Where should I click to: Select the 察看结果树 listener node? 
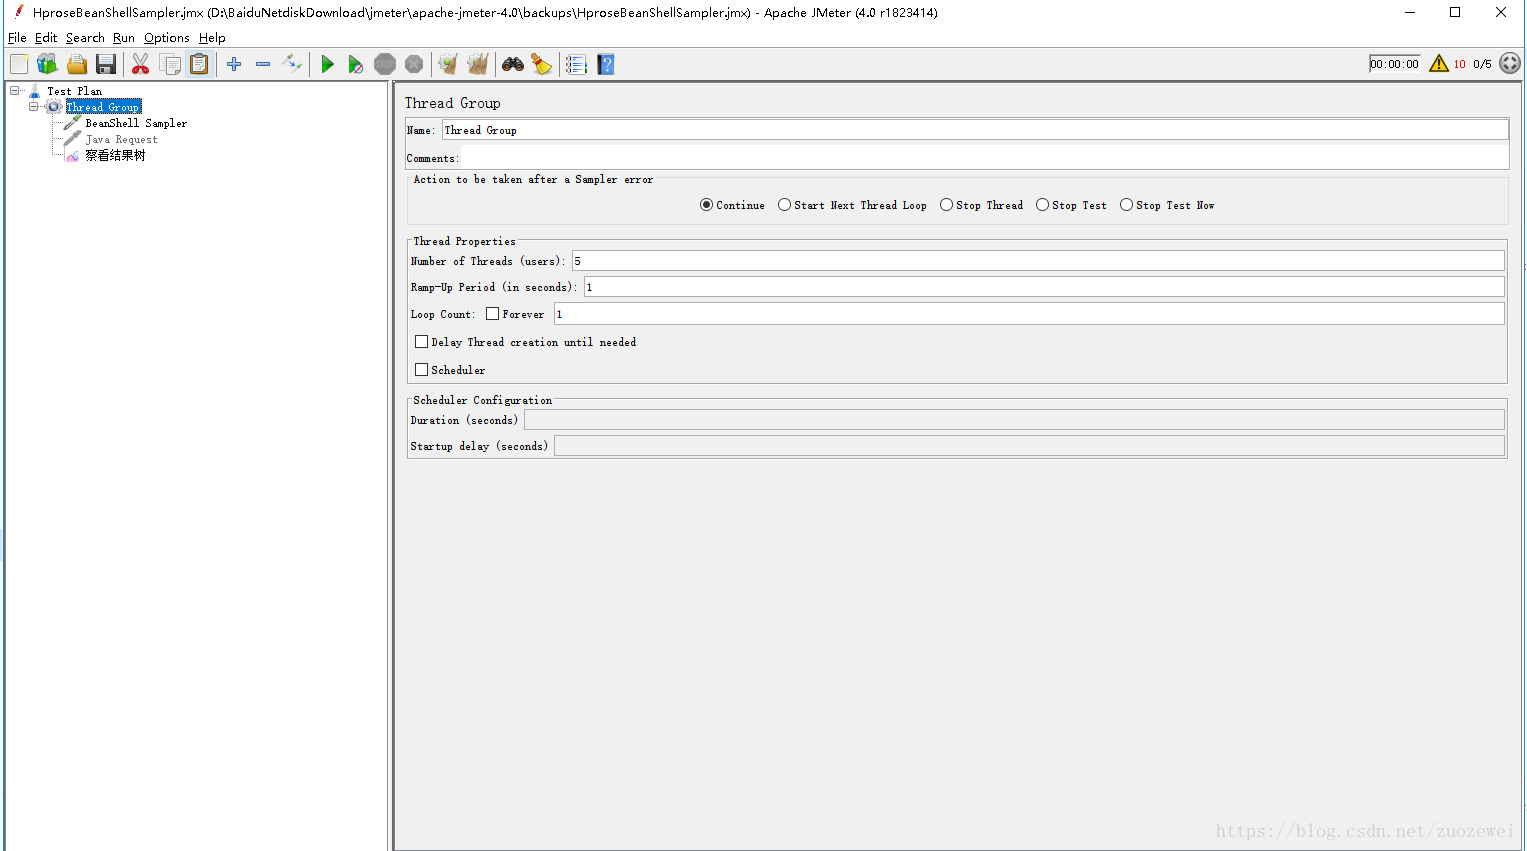pyautogui.click(x=115, y=155)
